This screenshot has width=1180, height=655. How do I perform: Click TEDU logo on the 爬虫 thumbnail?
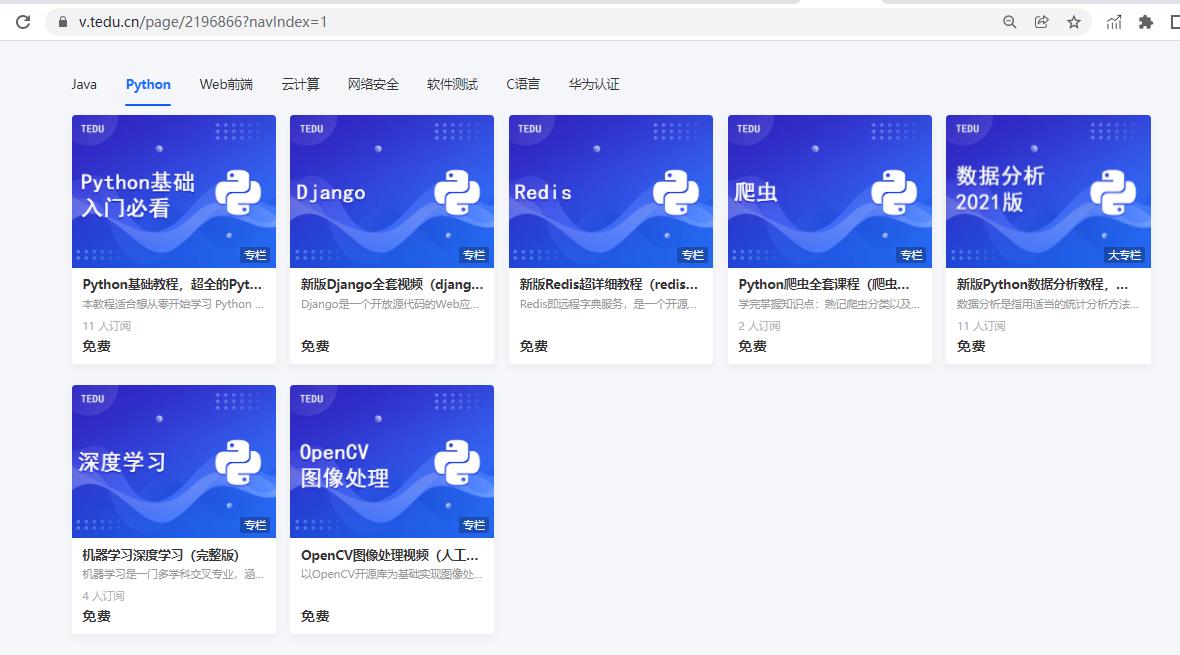point(749,129)
